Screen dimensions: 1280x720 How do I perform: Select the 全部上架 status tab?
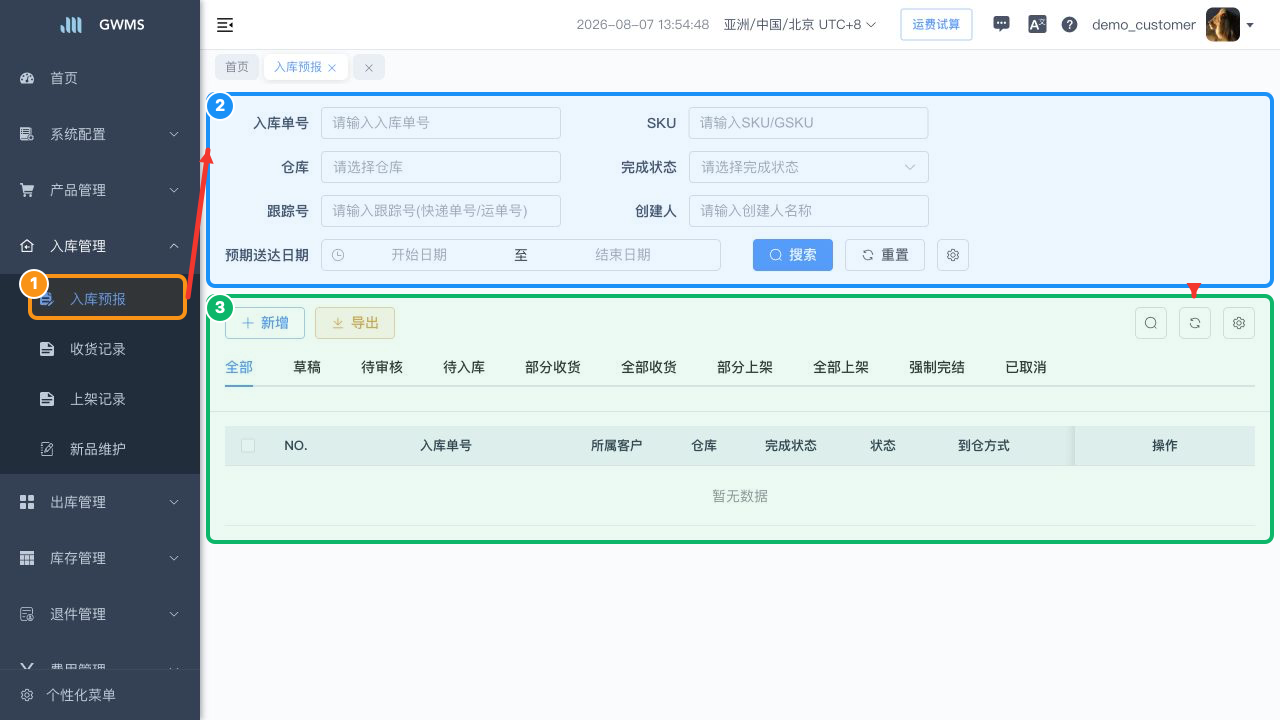(x=841, y=367)
